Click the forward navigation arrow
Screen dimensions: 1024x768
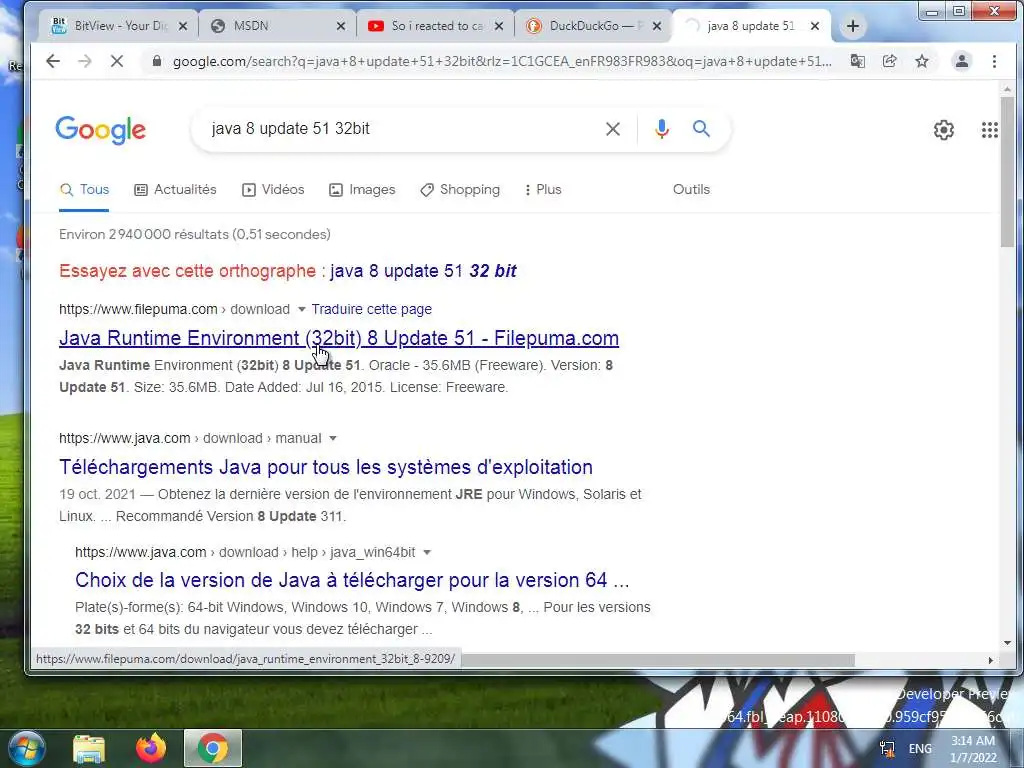click(85, 61)
